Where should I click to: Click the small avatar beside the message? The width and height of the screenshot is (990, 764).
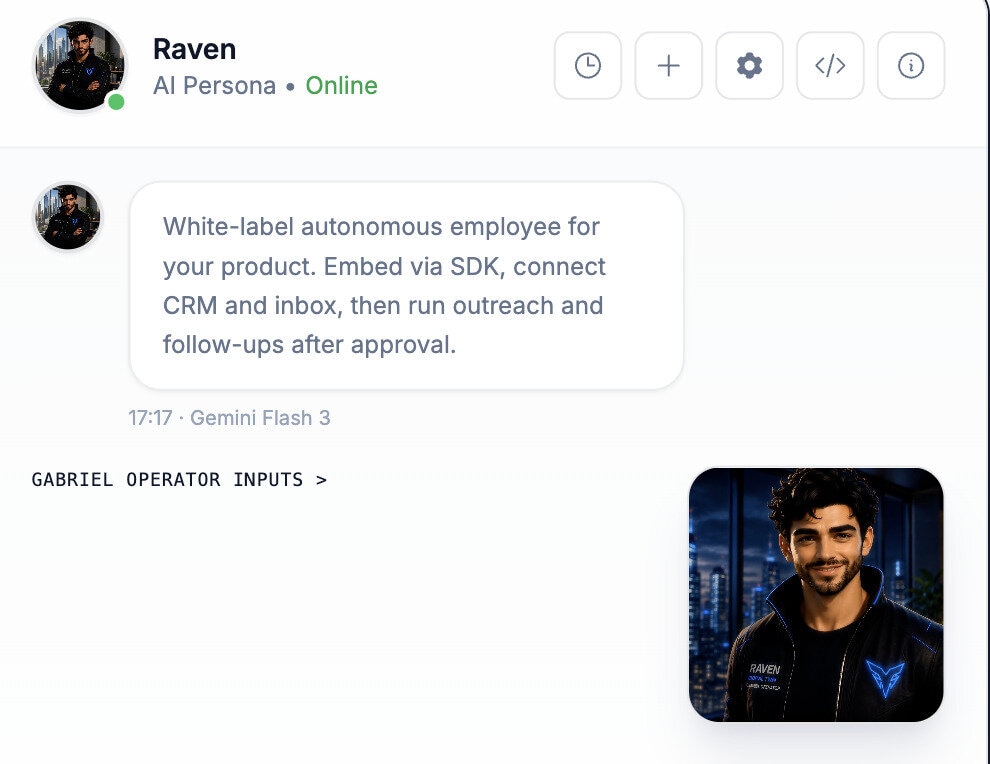click(68, 217)
